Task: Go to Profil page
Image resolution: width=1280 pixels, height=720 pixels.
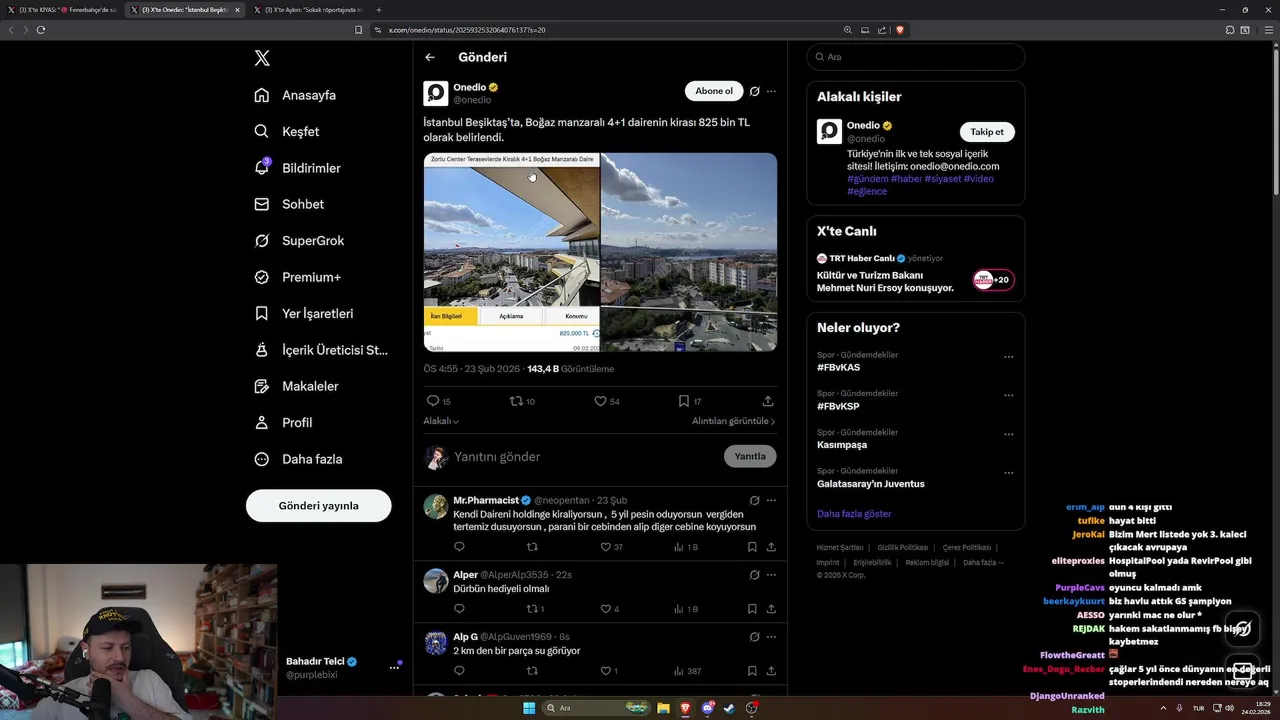Action: click(283, 422)
